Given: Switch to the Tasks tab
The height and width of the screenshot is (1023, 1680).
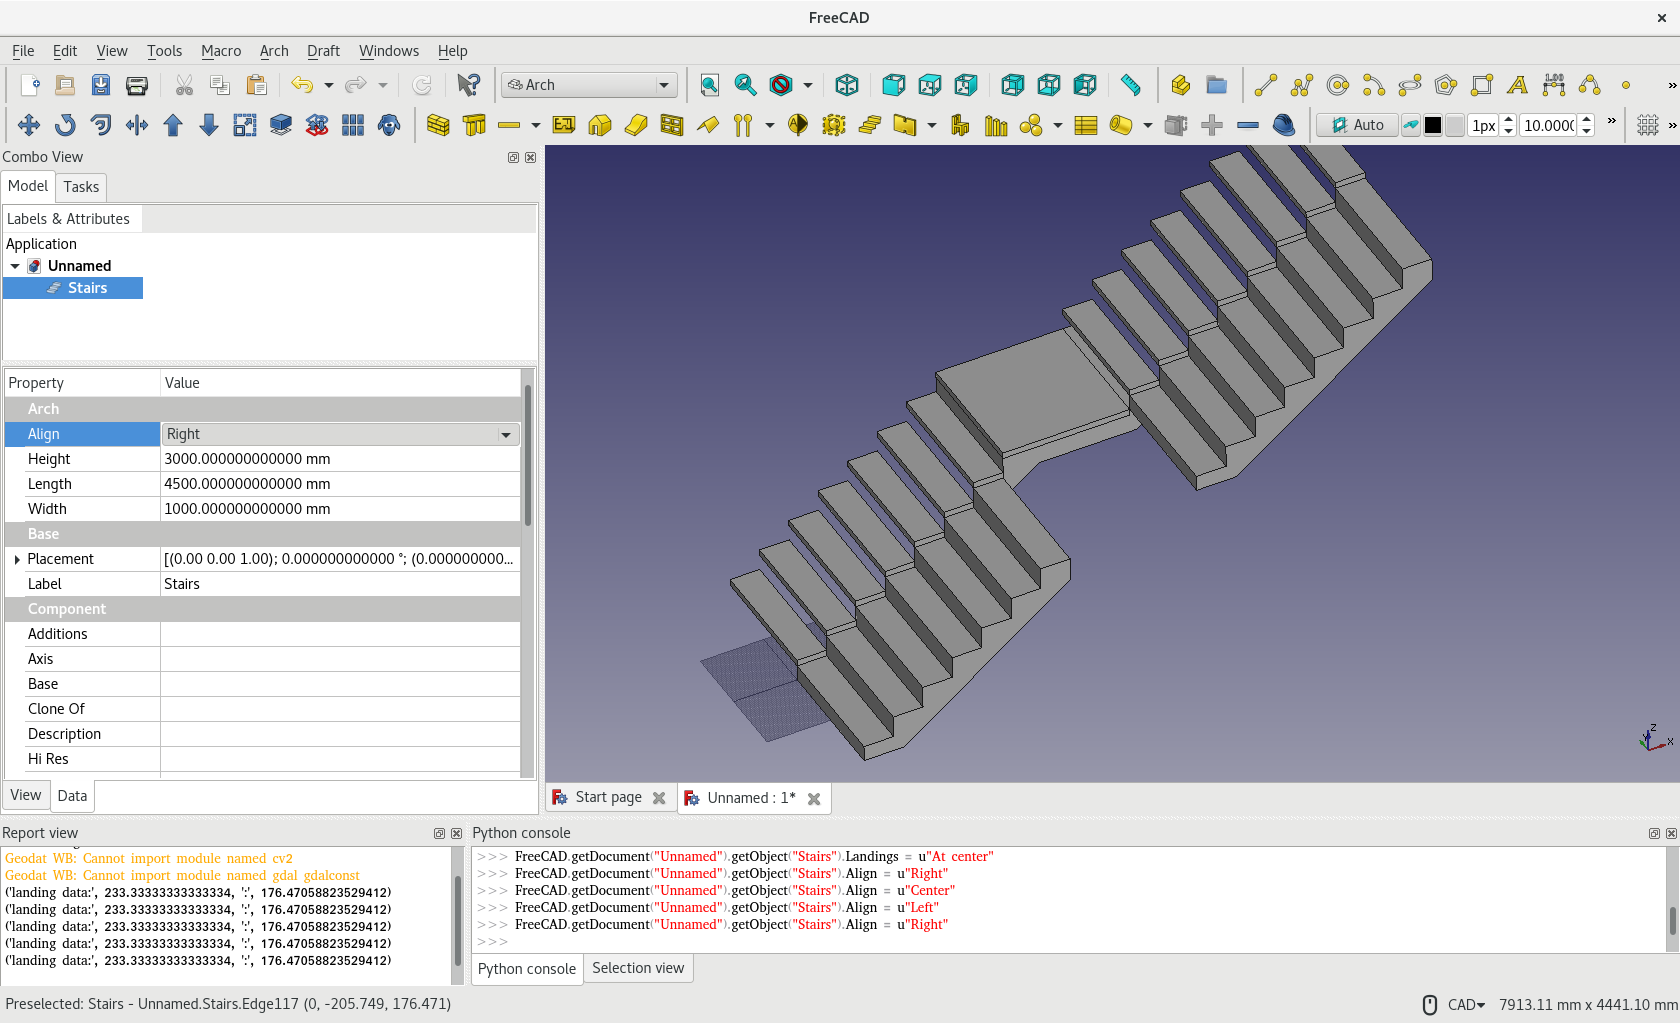Looking at the screenshot, I should point(81,187).
